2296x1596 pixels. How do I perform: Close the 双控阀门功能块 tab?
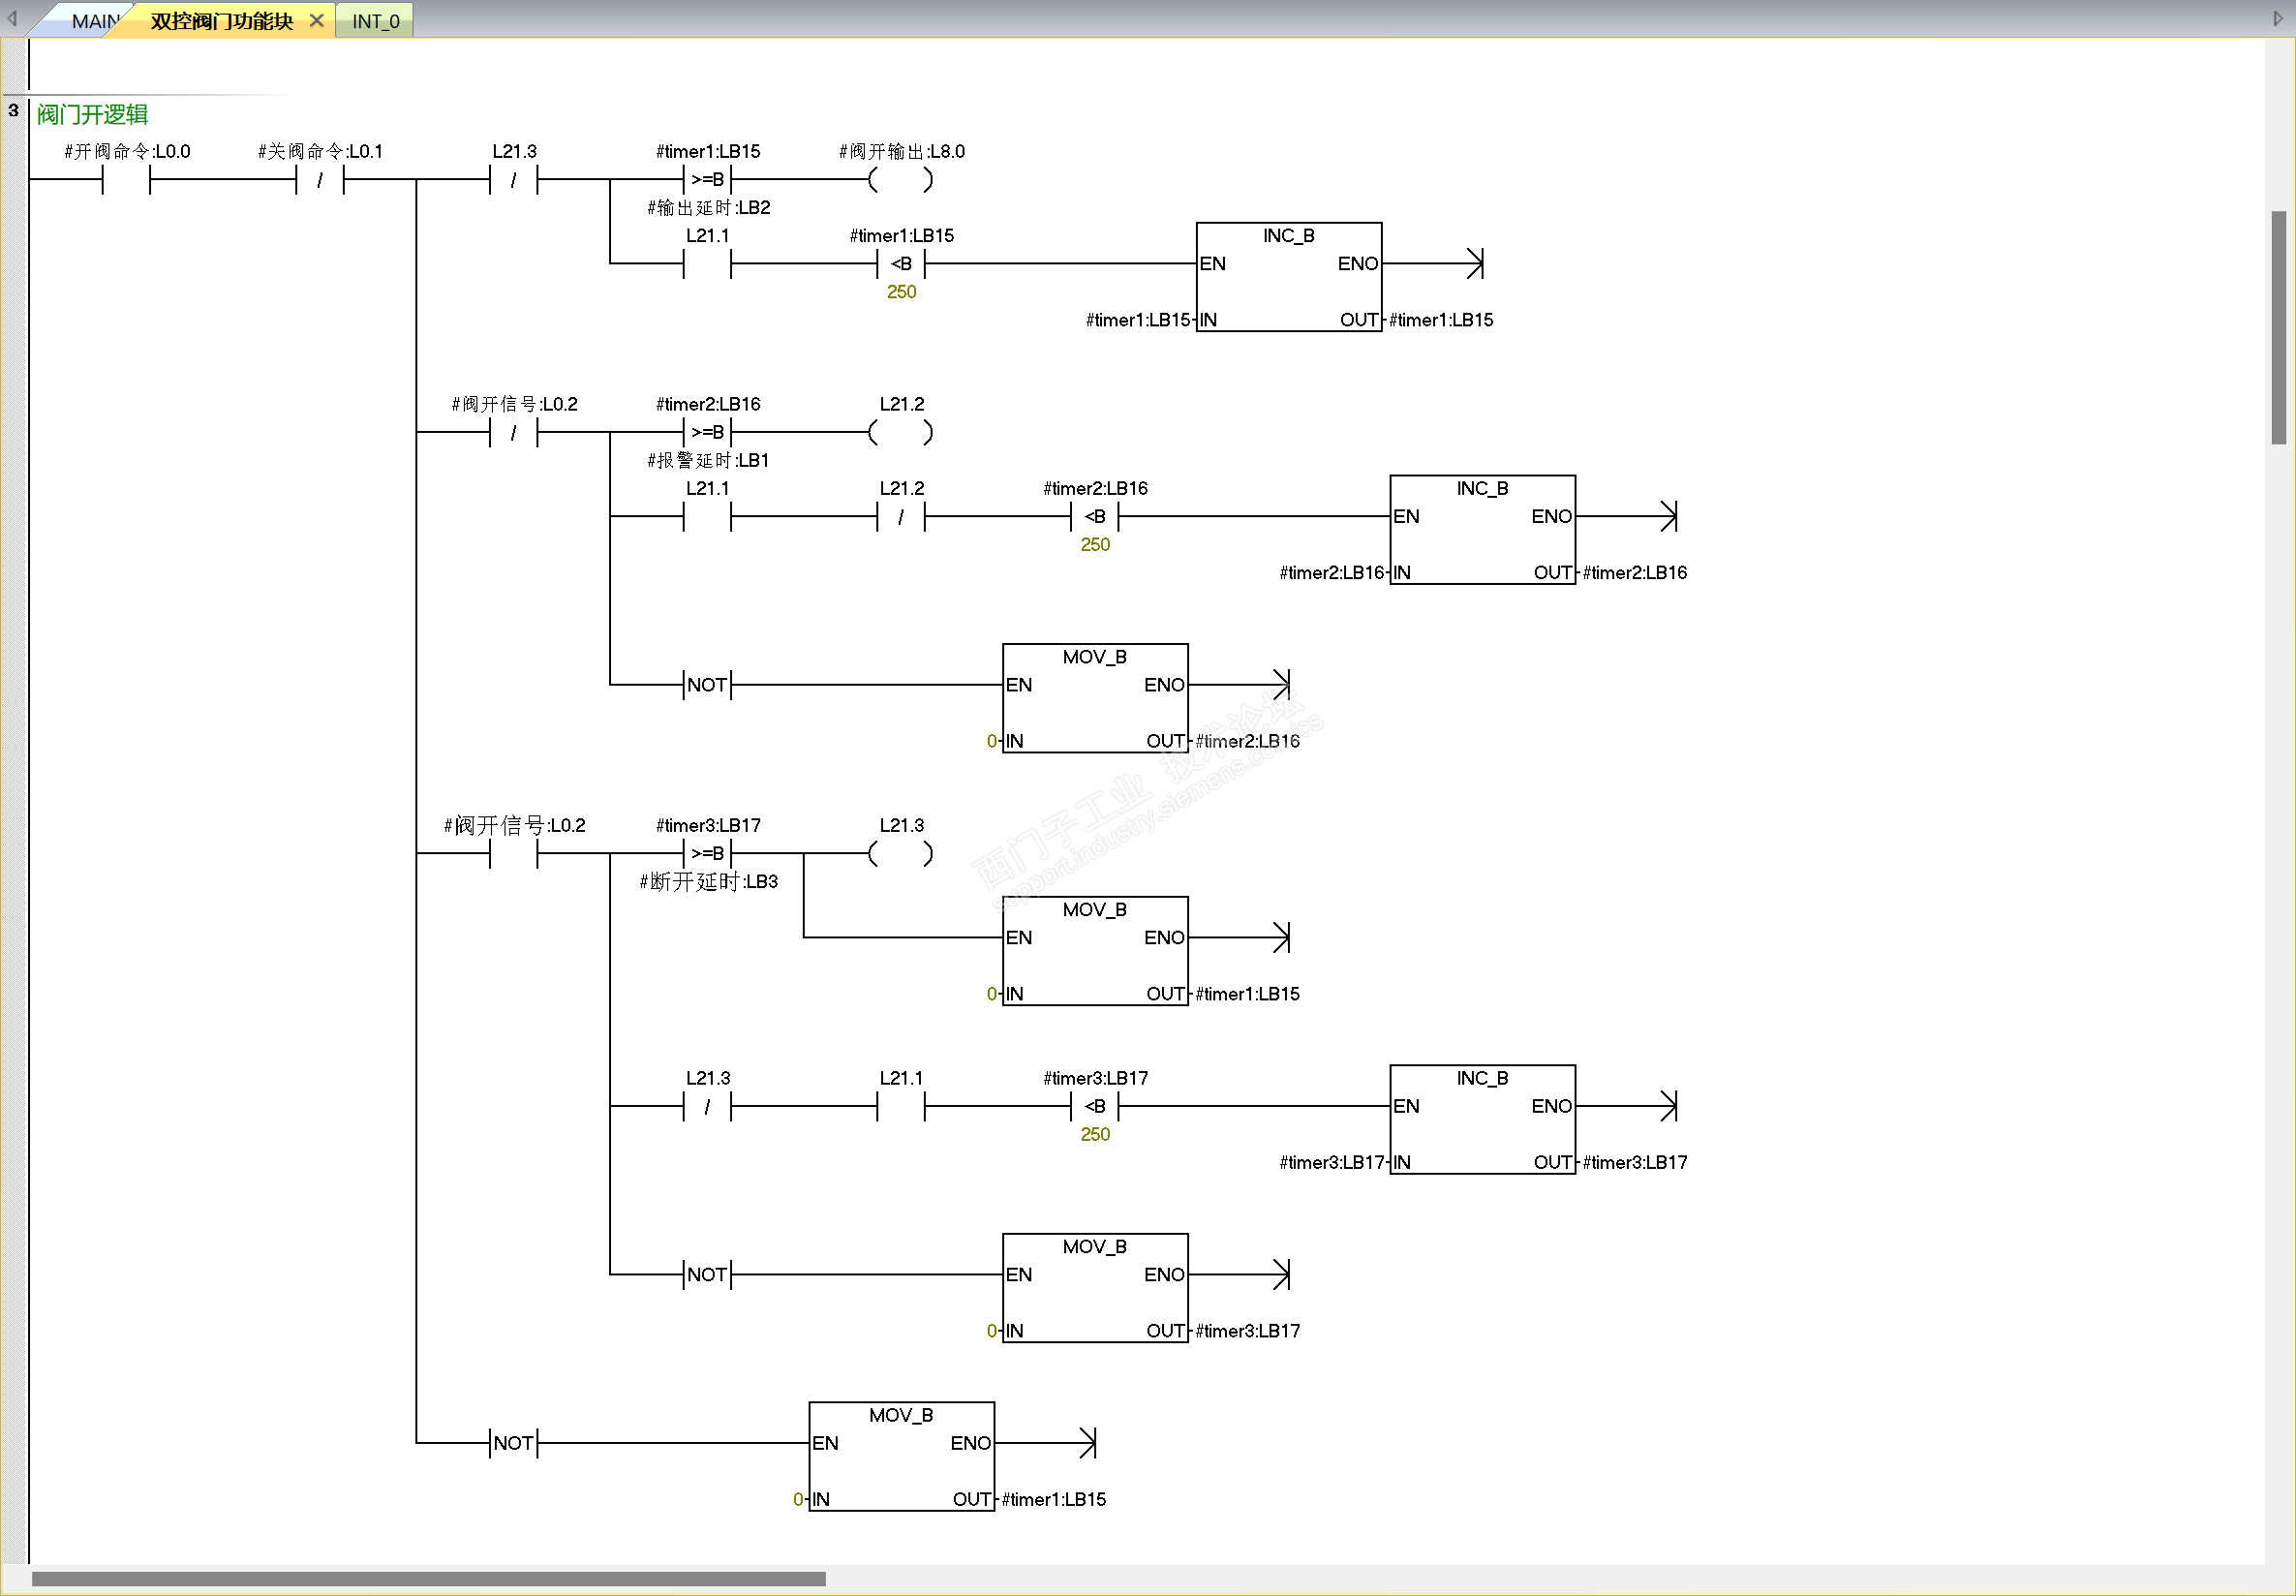tap(316, 20)
